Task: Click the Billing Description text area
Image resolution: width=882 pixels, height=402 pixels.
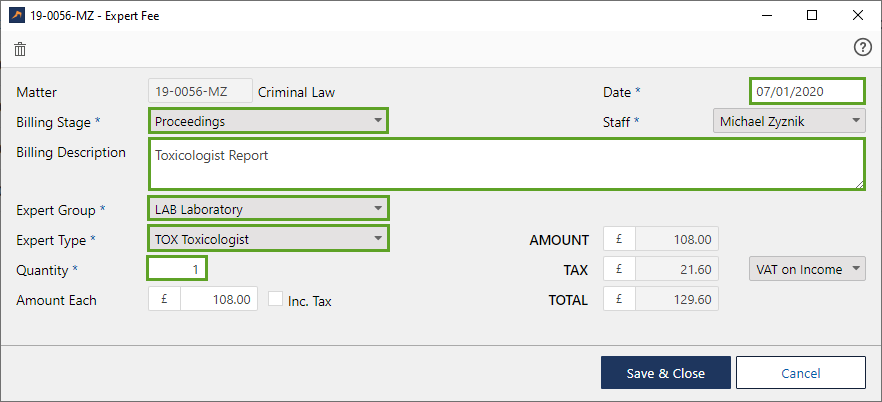Action: coord(506,164)
